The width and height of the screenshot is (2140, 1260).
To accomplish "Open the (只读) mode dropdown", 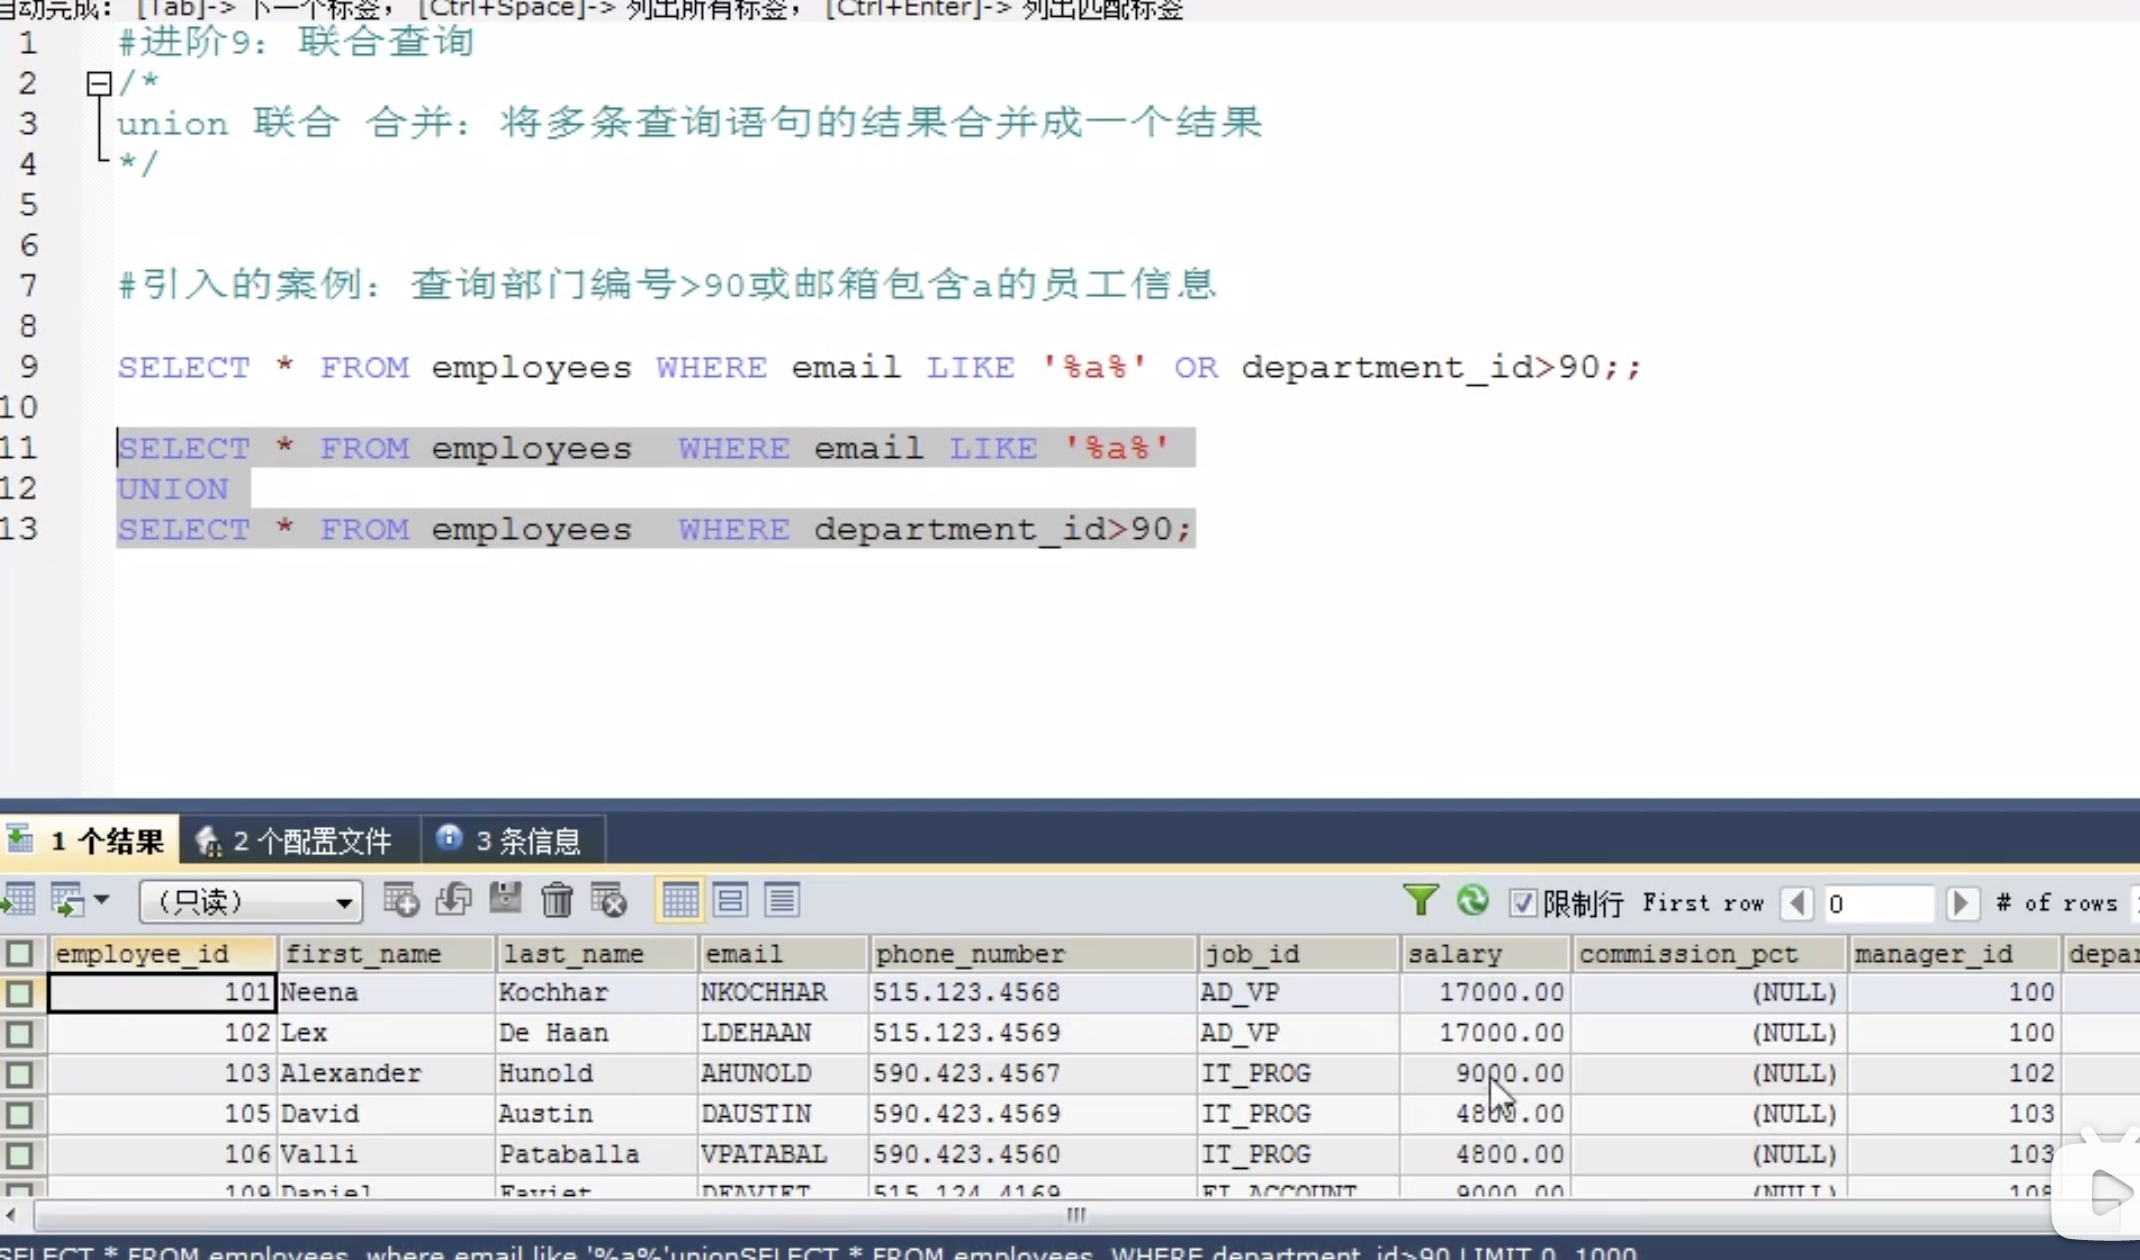I will click(x=250, y=901).
